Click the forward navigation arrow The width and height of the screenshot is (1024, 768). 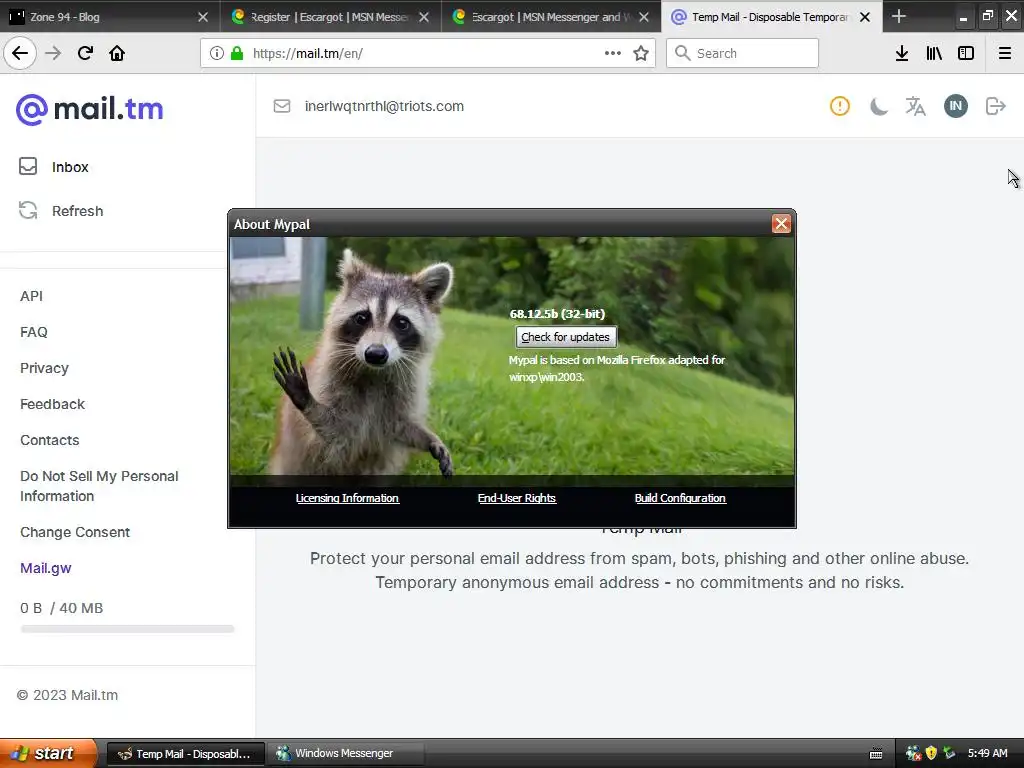[x=53, y=53]
